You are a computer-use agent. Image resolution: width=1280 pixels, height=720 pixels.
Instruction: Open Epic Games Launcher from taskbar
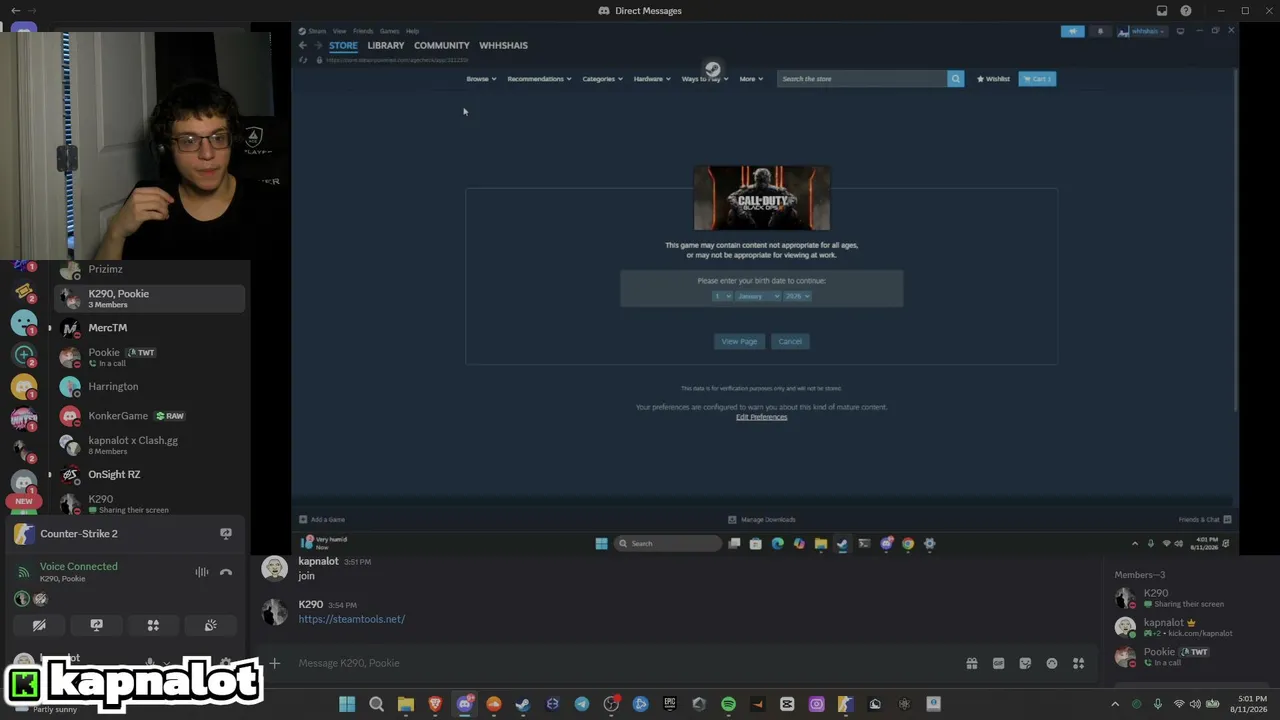(670, 704)
